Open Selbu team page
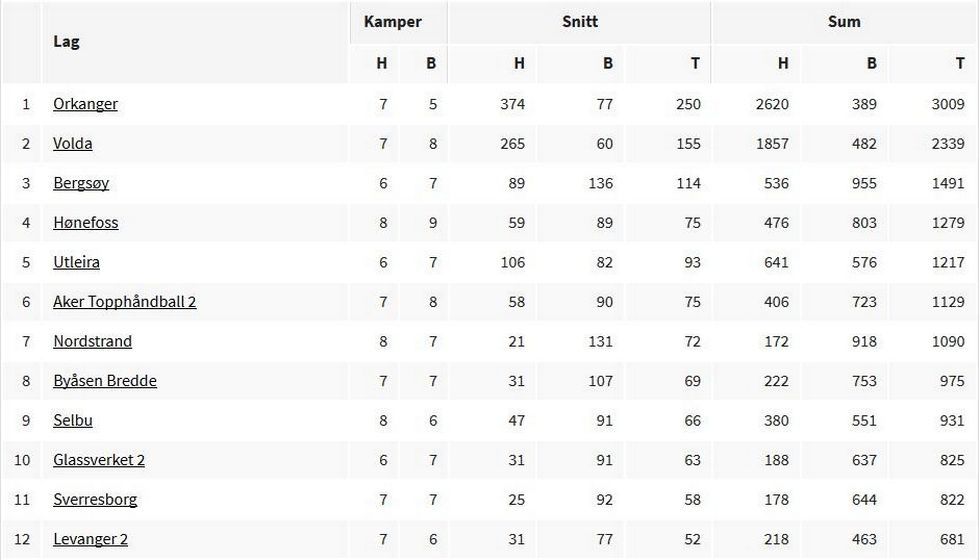980x560 pixels. tap(72, 420)
